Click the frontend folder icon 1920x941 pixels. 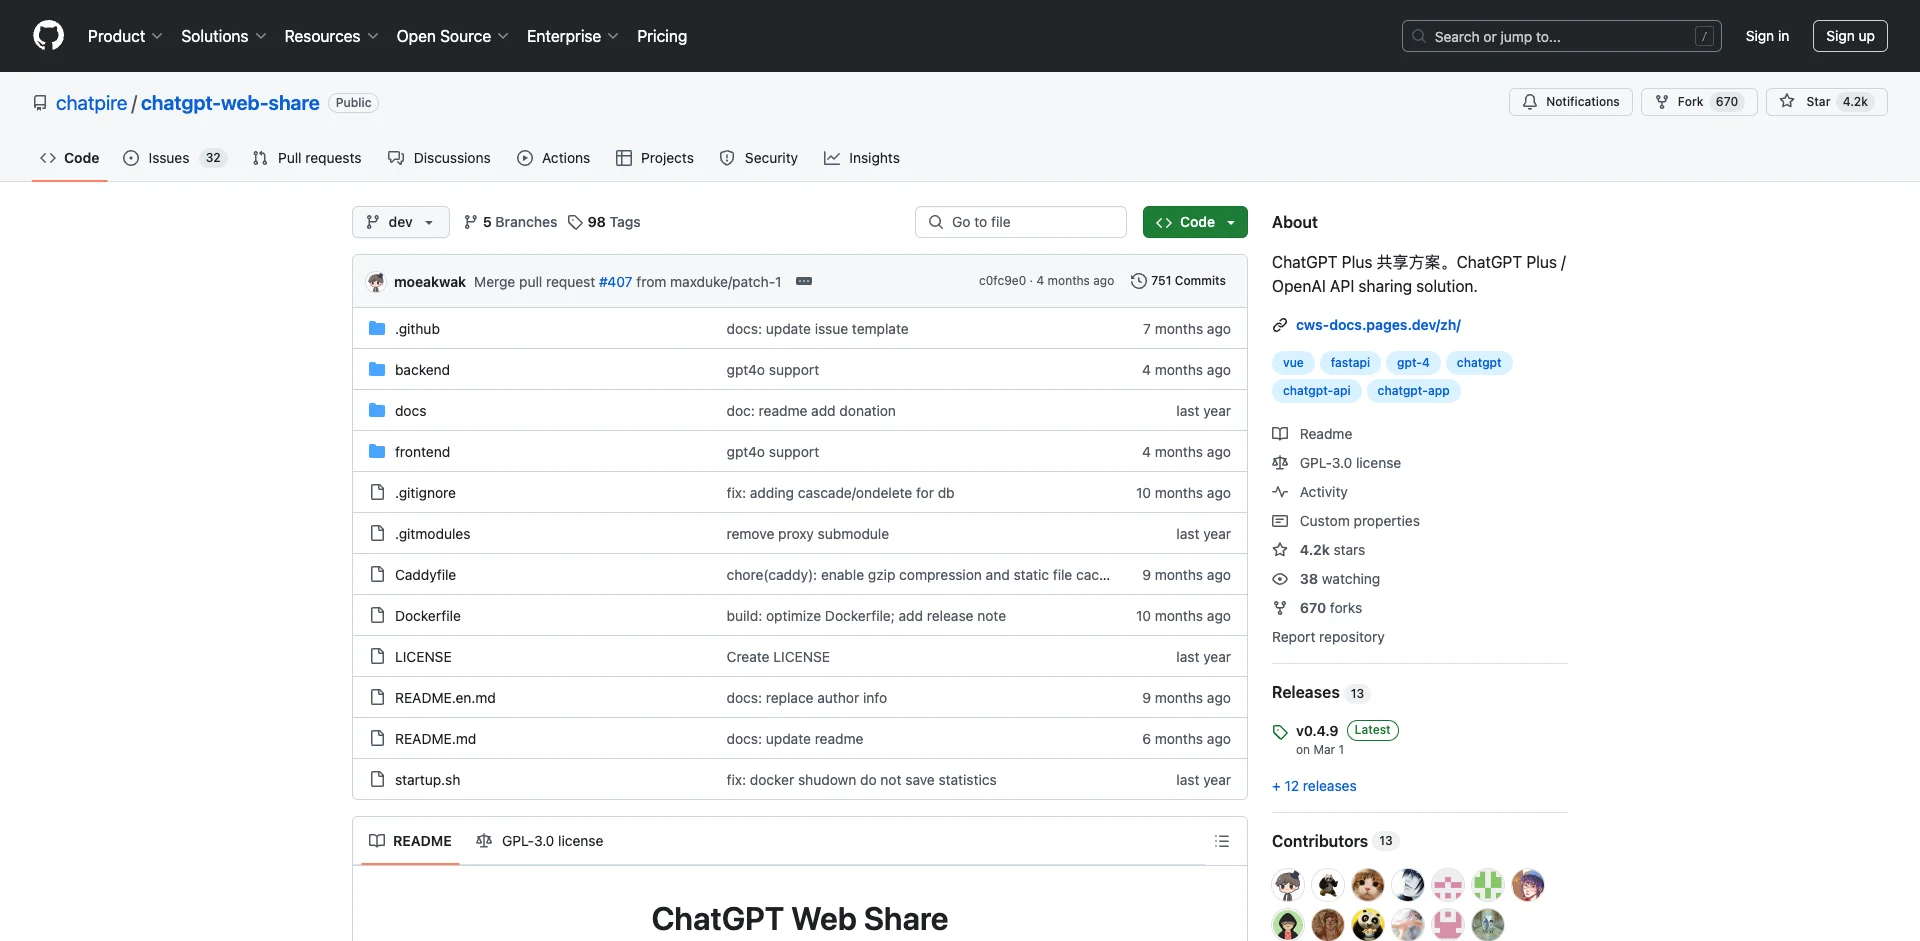tap(377, 451)
